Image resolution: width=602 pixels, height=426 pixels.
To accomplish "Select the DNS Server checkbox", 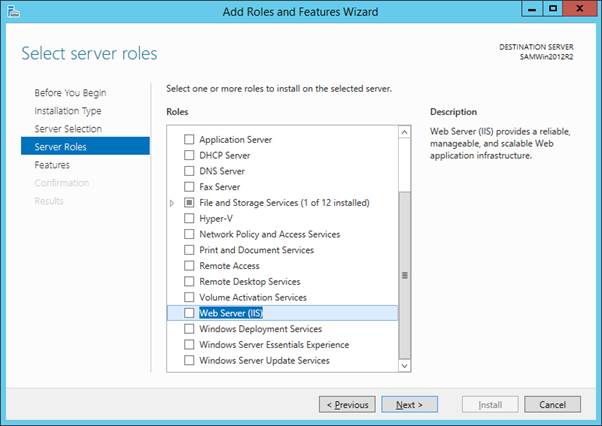I will click(189, 171).
